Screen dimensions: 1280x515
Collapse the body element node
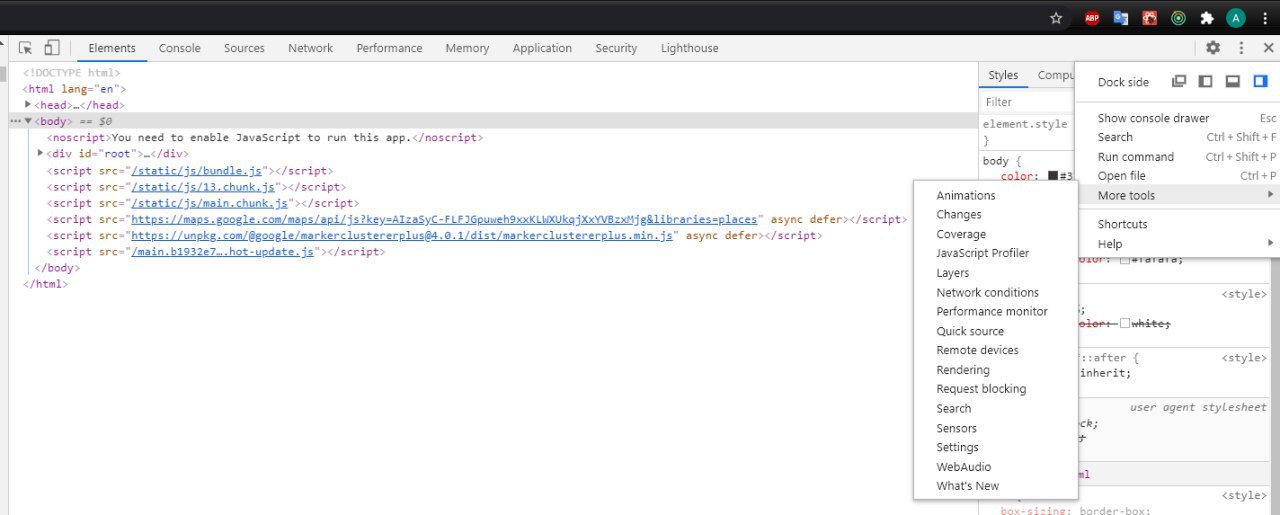click(x=29, y=121)
